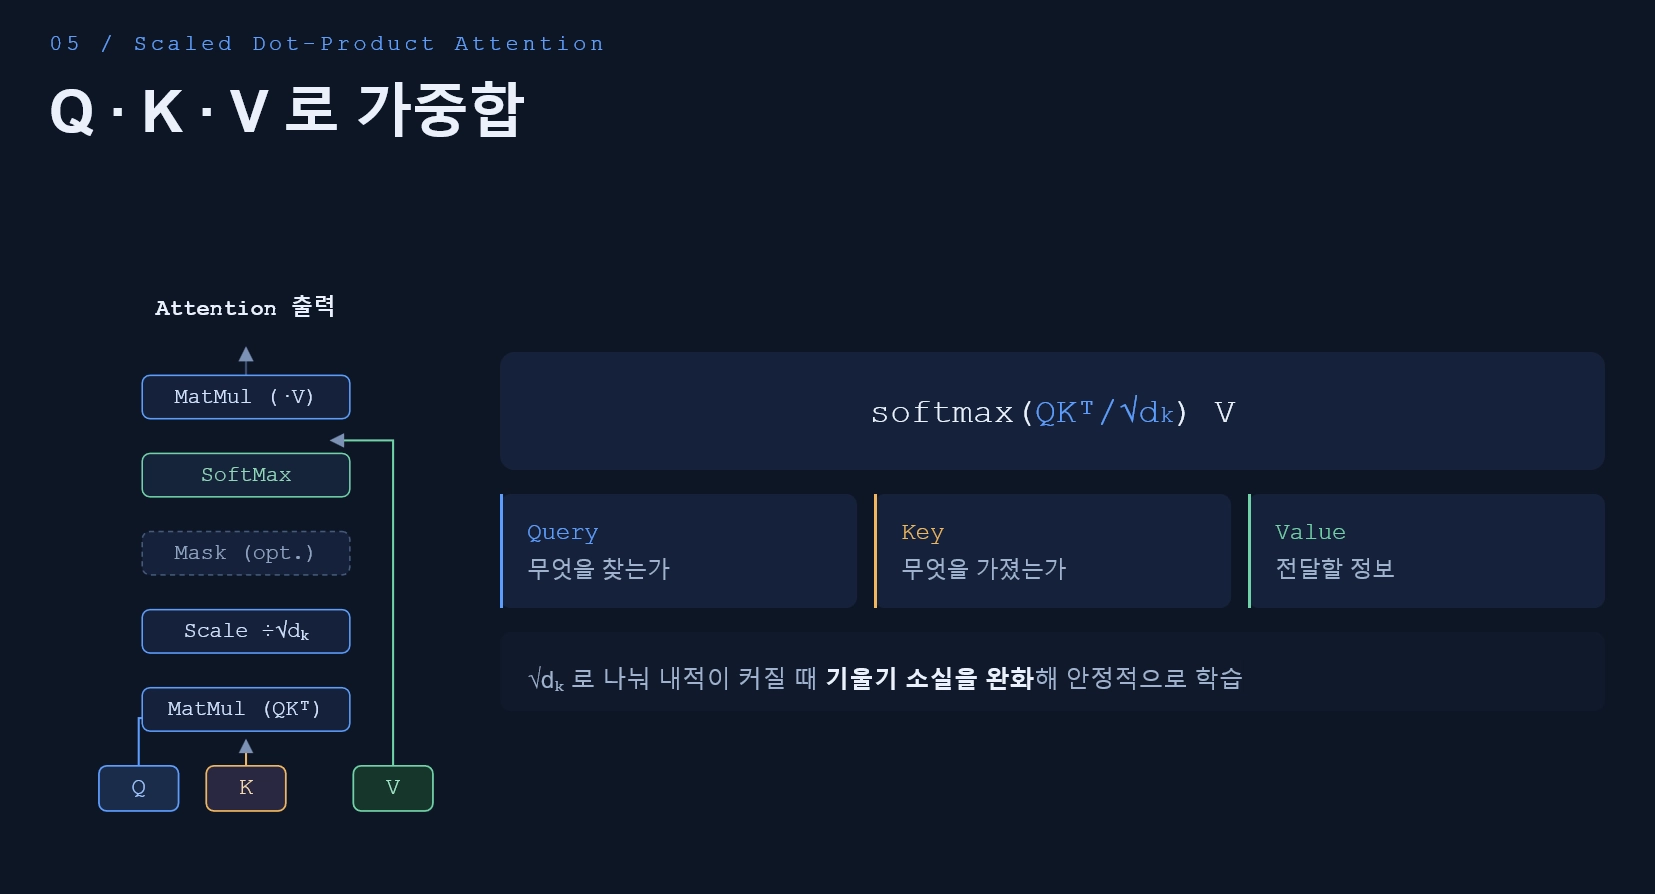The image size is (1655, 894).
Task: Select the dashed Mask (opt.) block
Action: pos(246,553)
